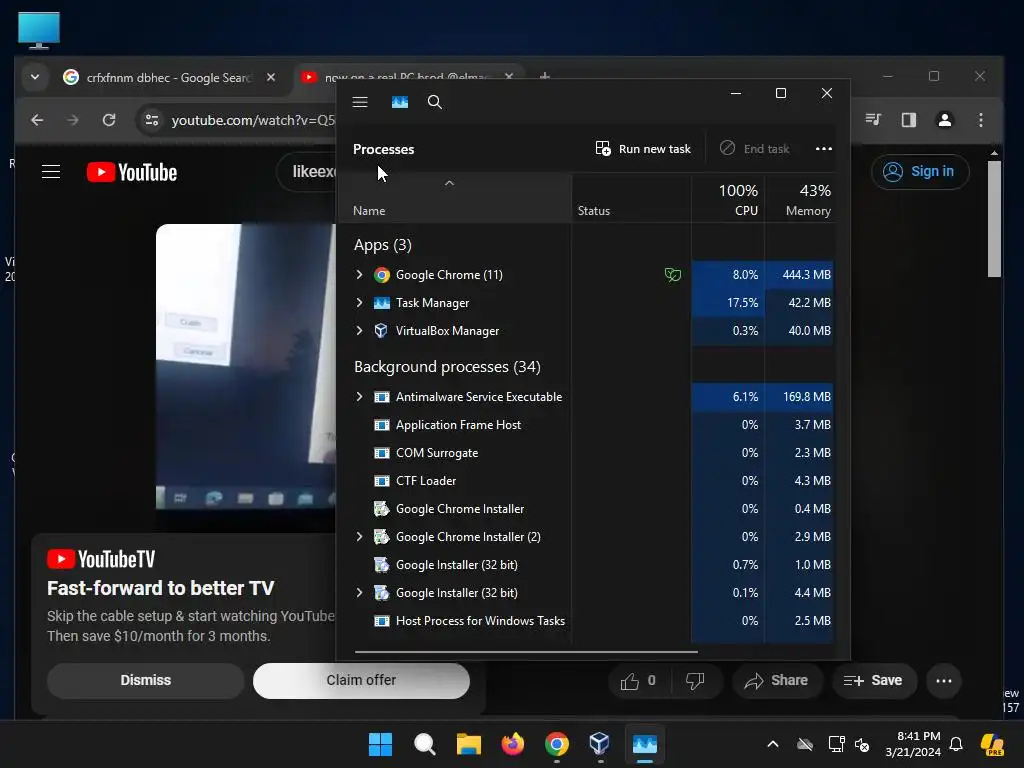Expand Google Chrome Installer (2) group
Screen dimensions: 1024x768
359,536
